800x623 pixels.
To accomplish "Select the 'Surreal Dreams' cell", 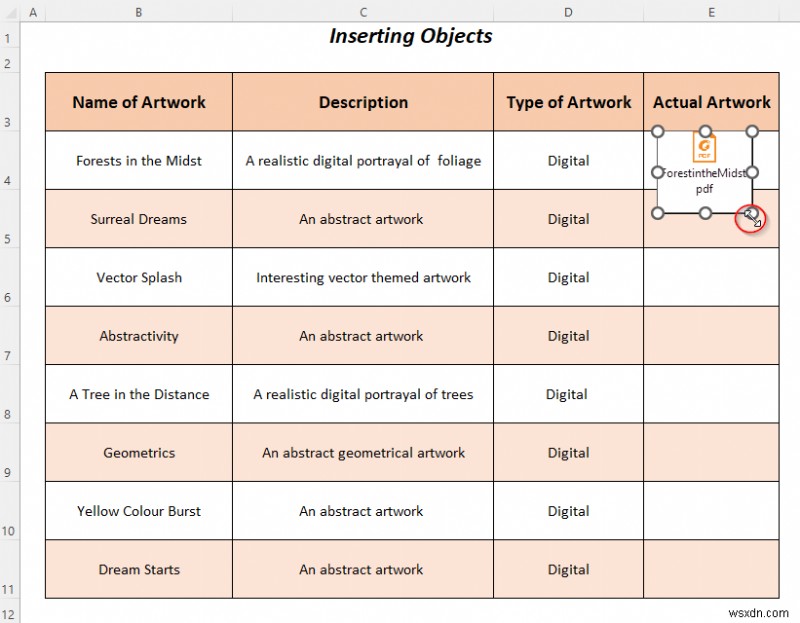I will 139,219.
